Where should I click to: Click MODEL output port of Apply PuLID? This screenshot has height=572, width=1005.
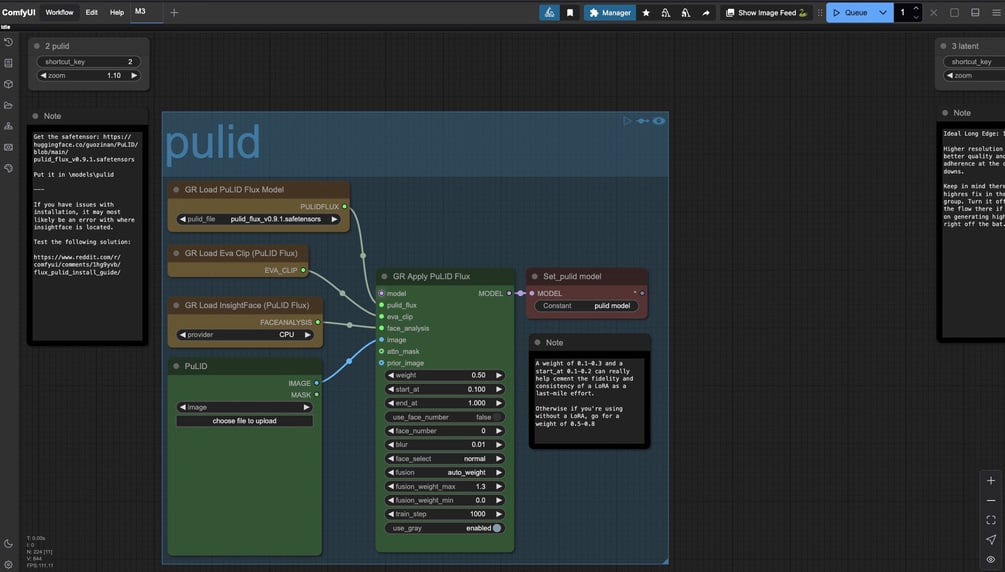pos(510,293)
